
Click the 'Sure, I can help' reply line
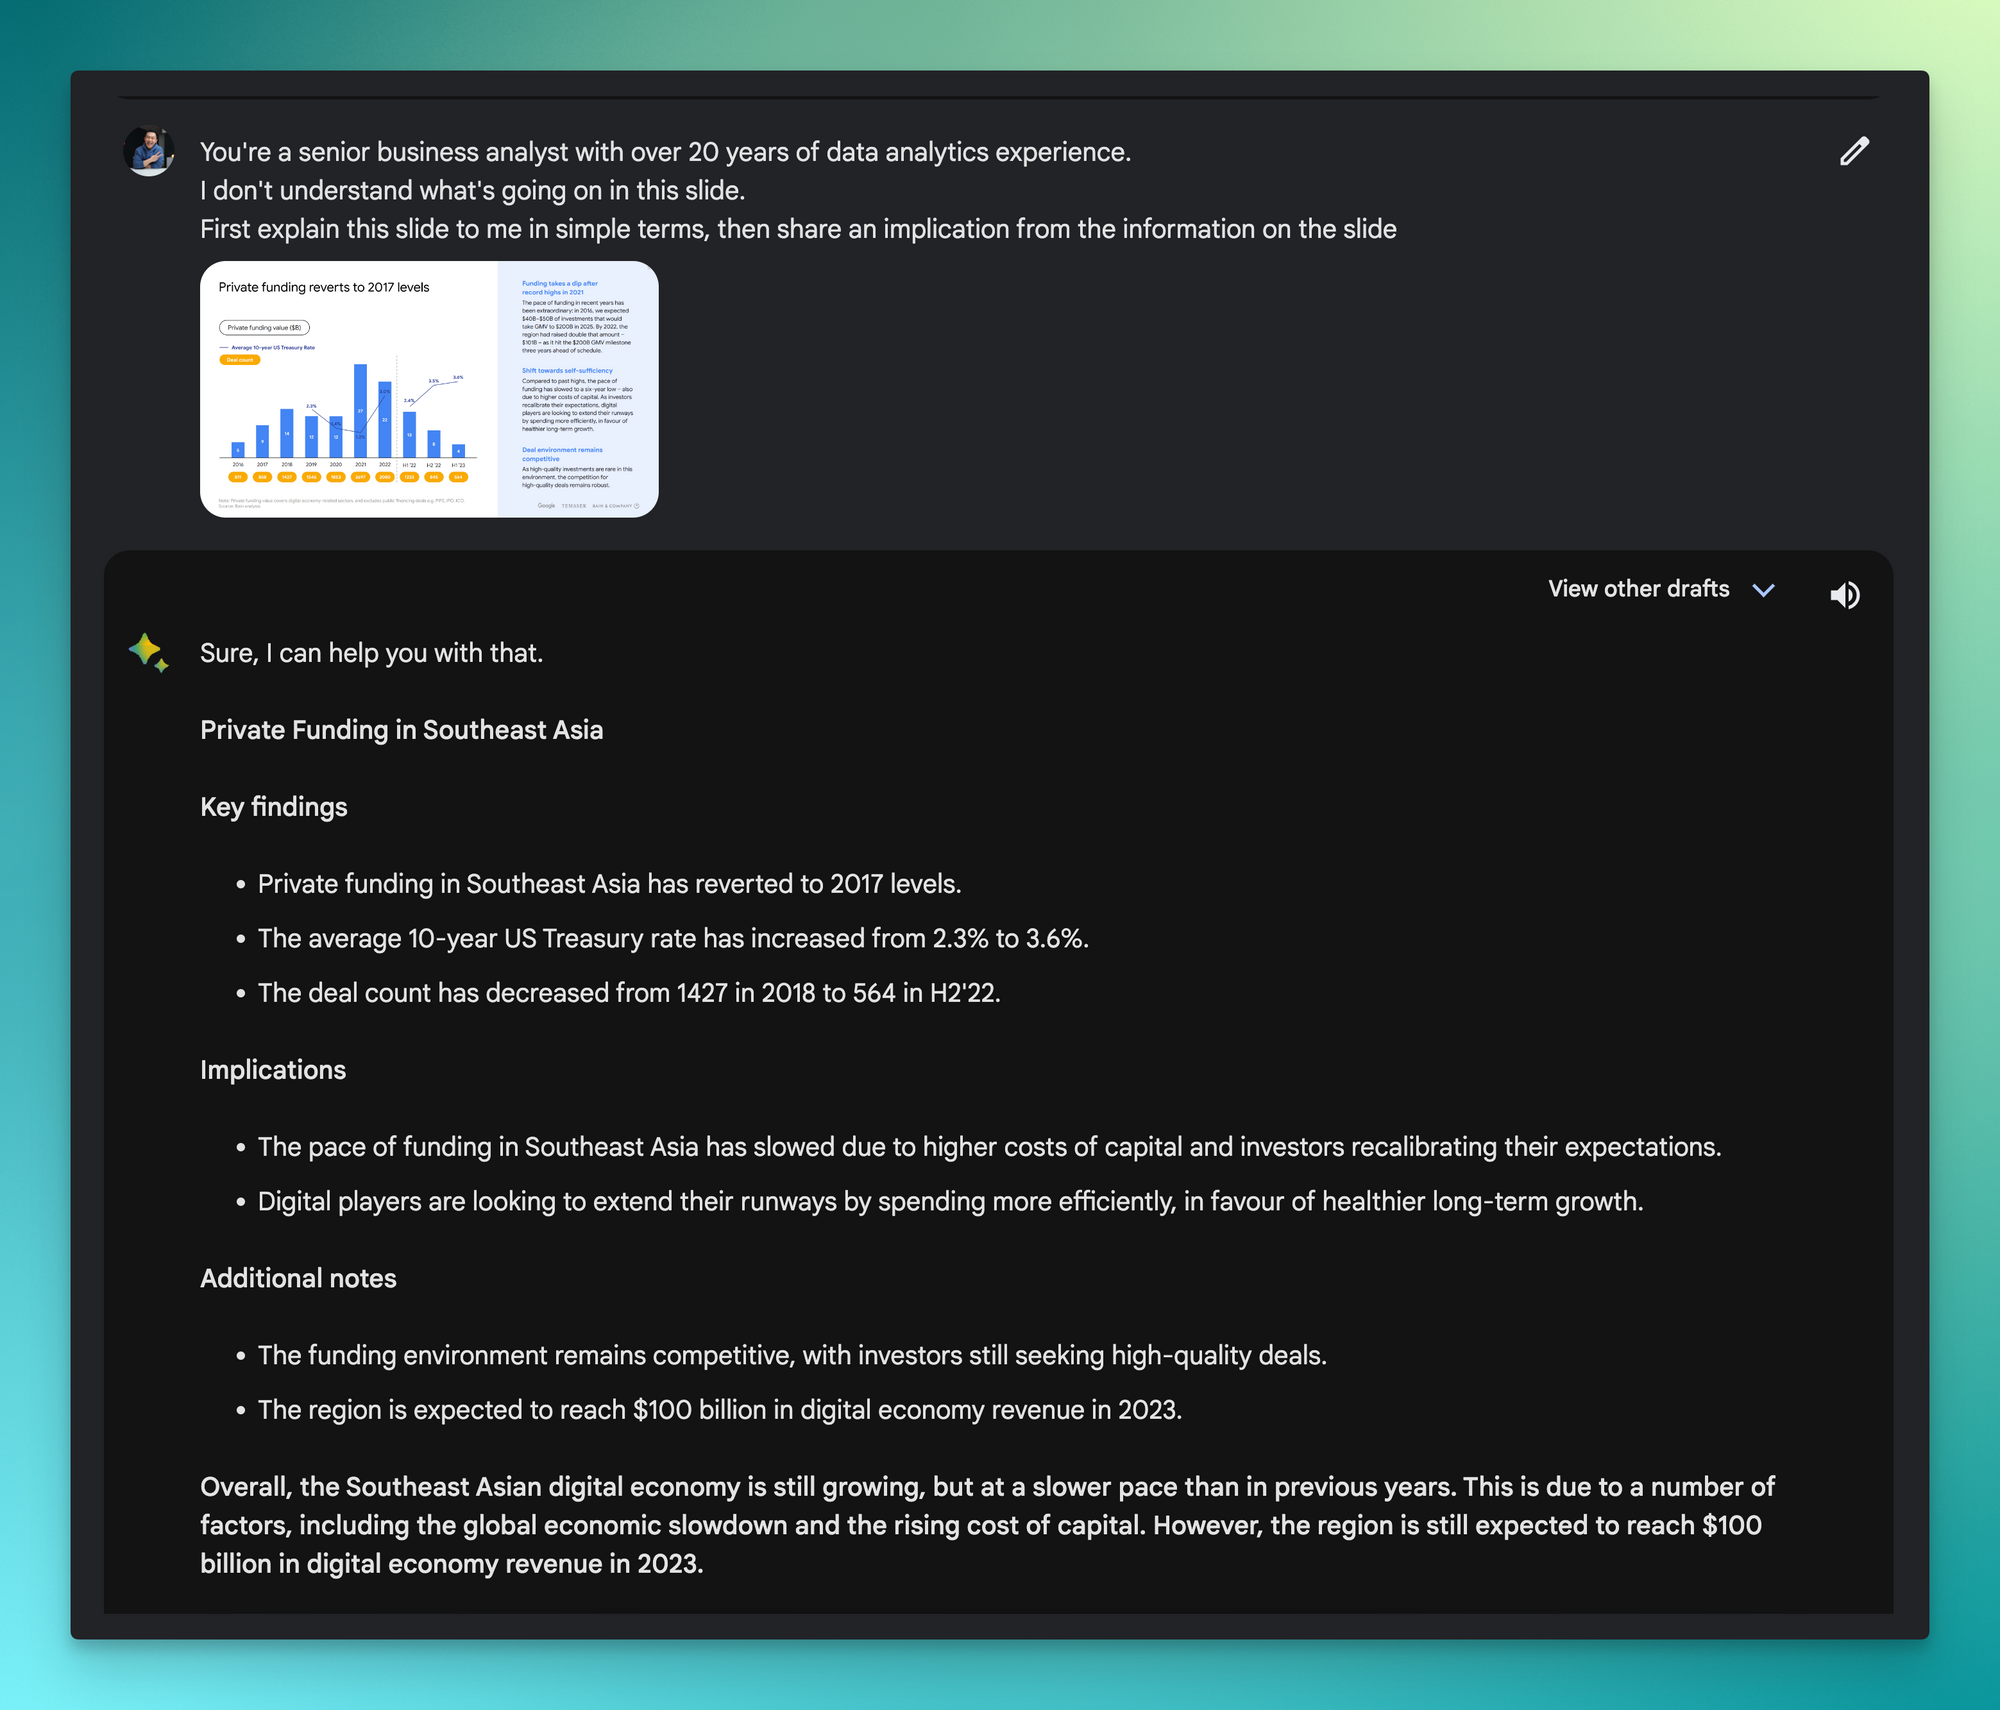pos(371,653)
